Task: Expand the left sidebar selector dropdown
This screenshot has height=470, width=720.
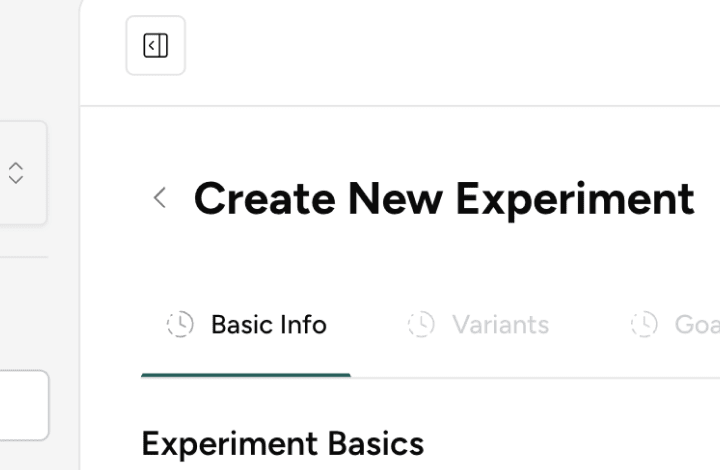Action: (x=22, y=172)
